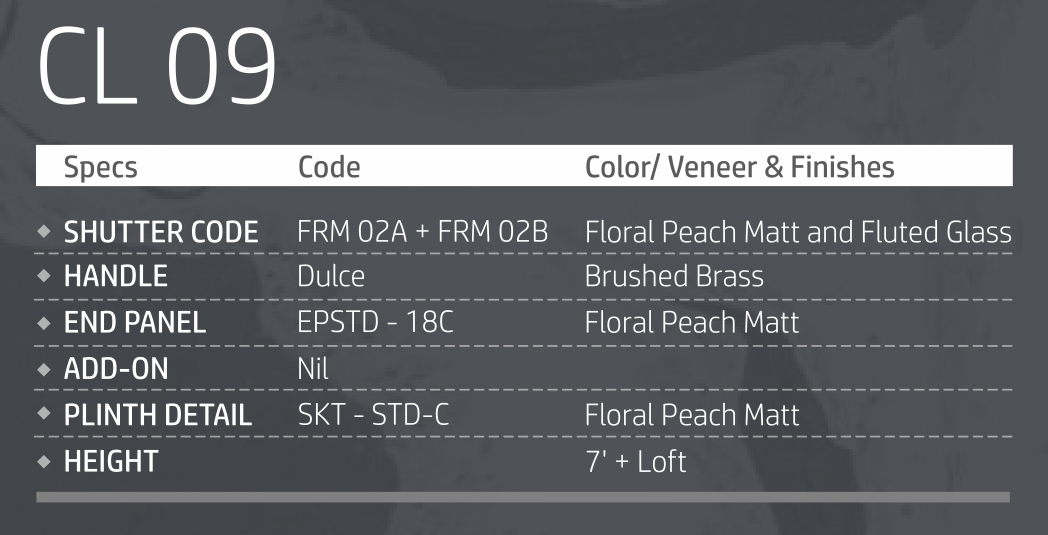This screenshot has height=535, width=1048.
Task: Click the SKT - STD-C plinth code
Action: tap(373, 415)
